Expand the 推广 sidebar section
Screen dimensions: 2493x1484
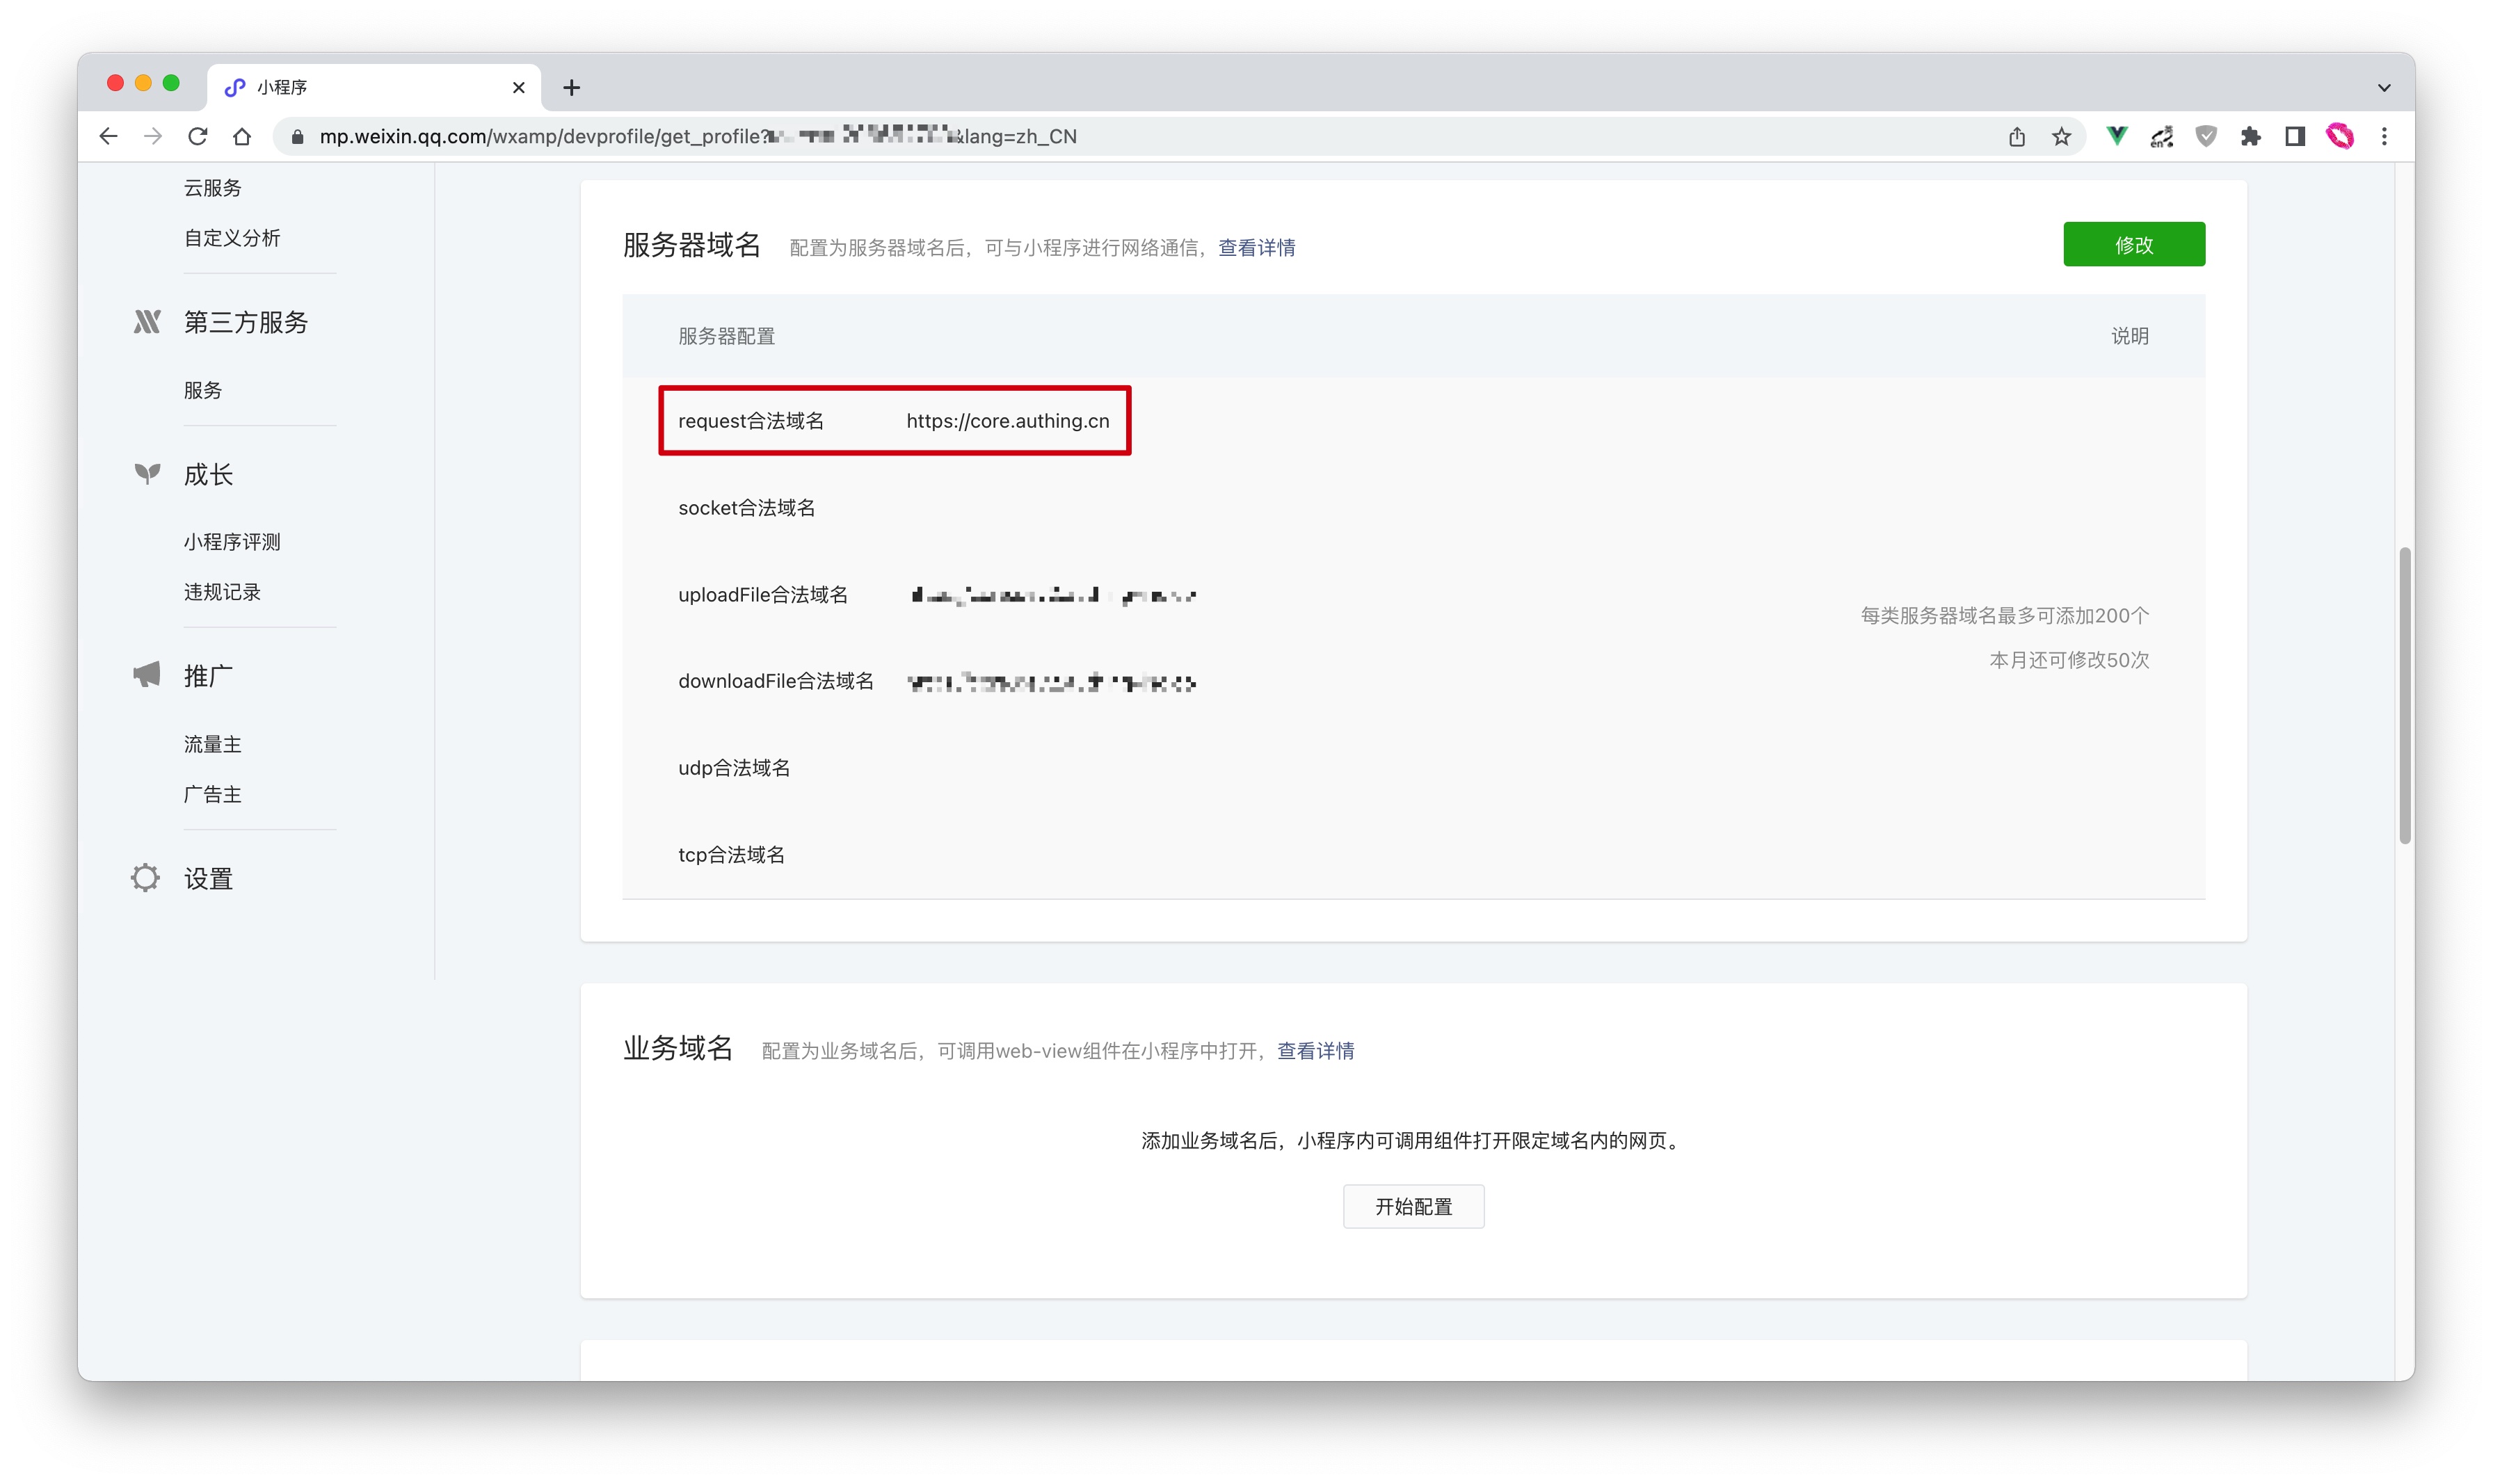tap(208, 676)
